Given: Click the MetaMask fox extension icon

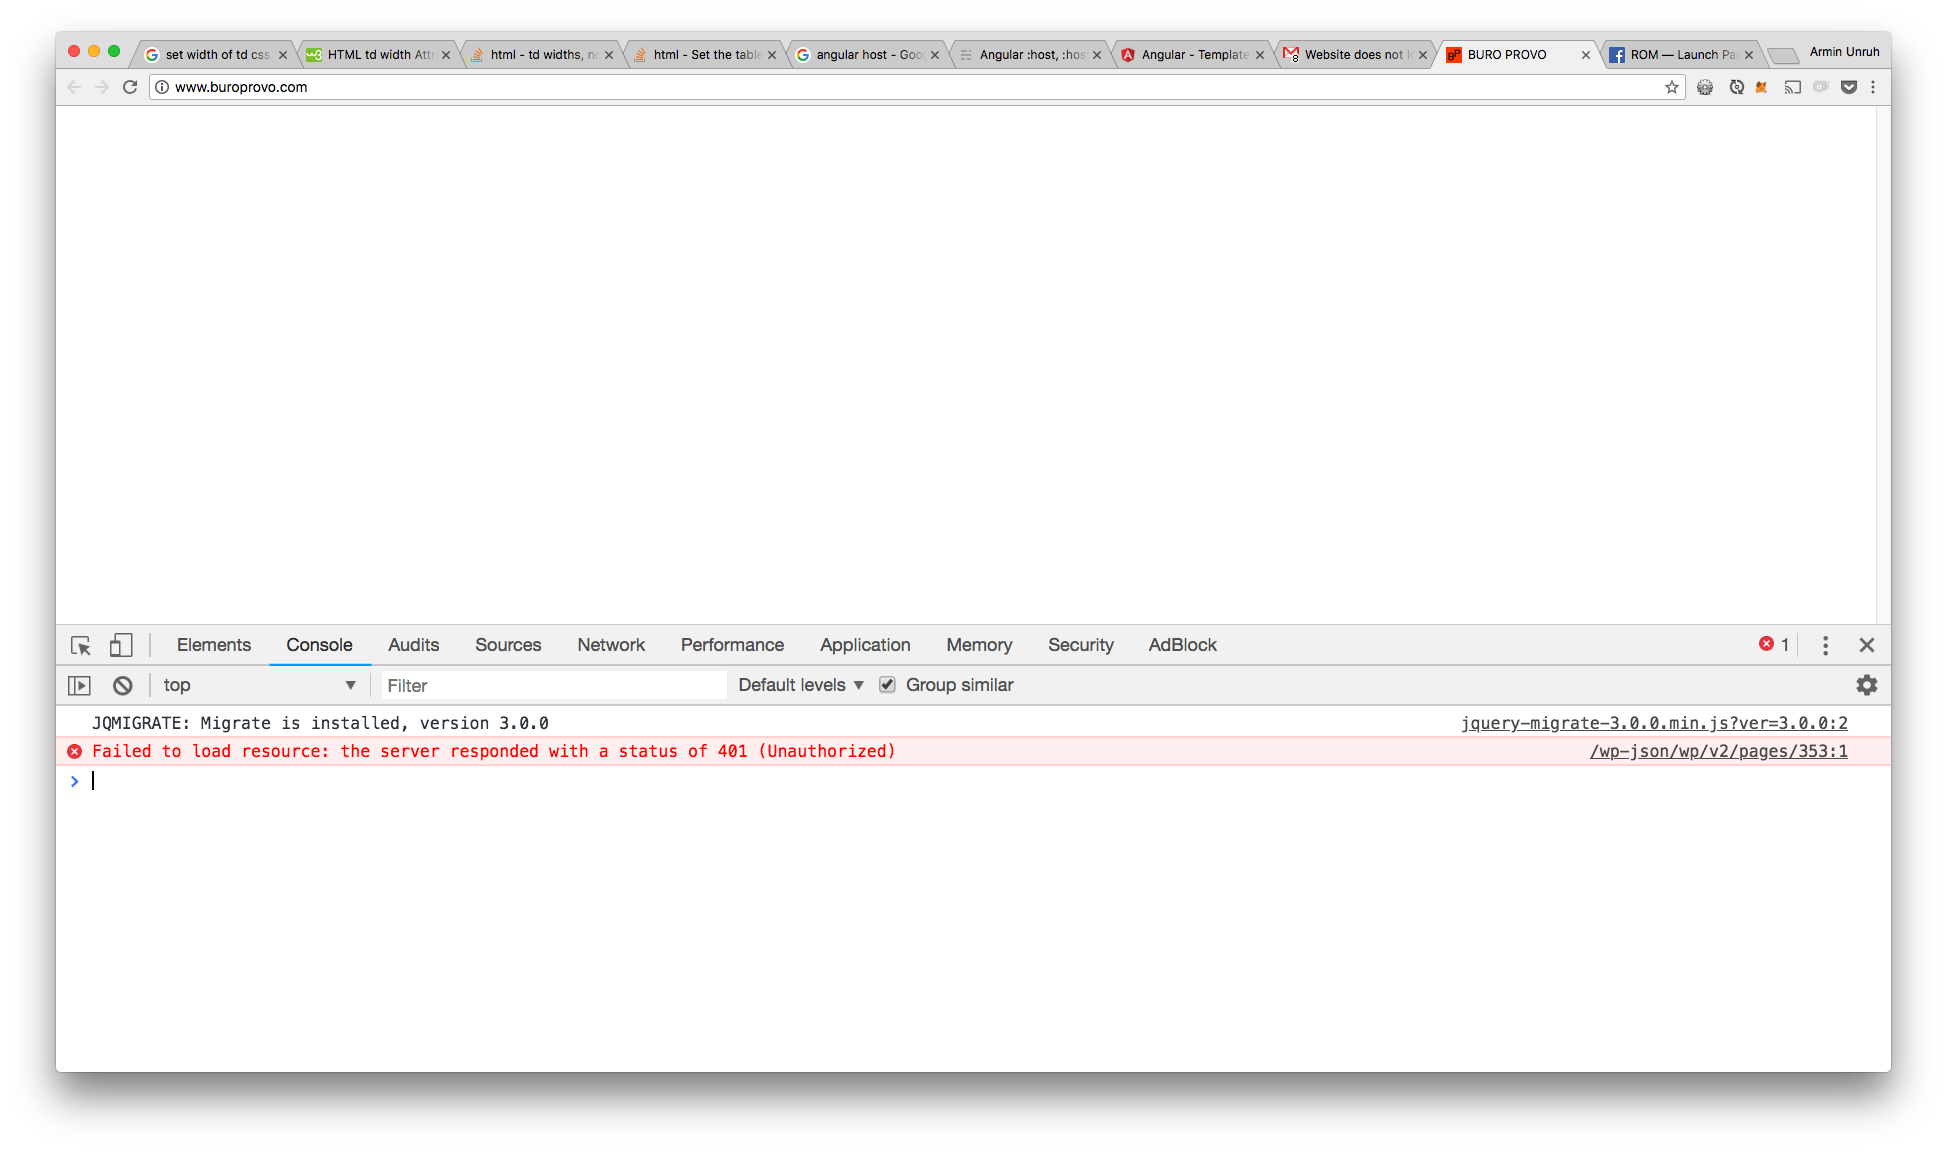Looking at the screenshot, I should click(x=1762, y=88).
